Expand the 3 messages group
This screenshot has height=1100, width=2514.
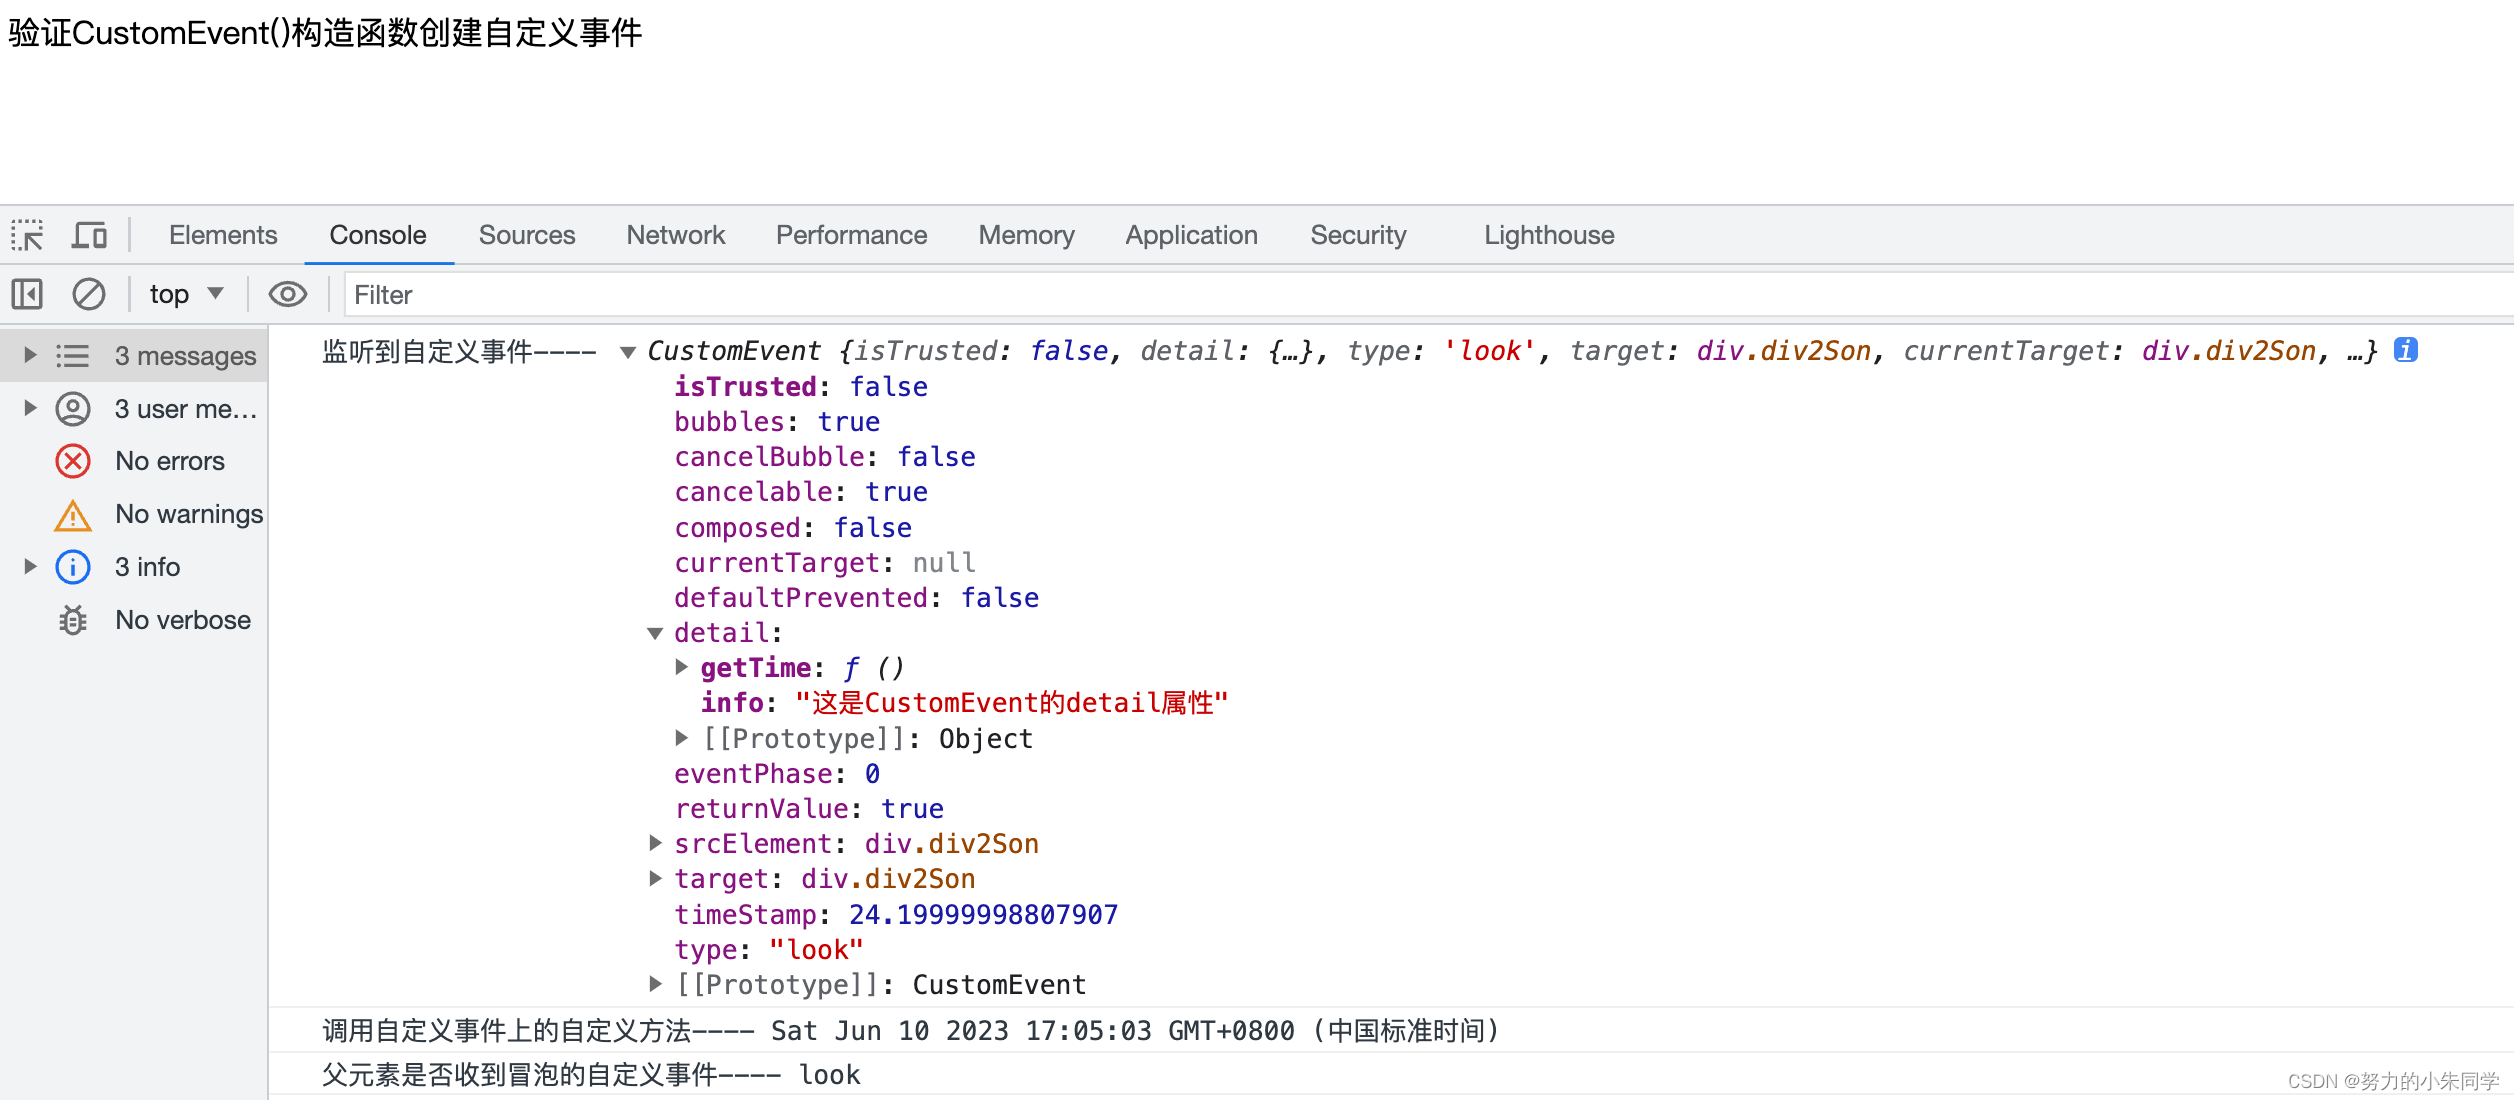click(x=30, y=356)
